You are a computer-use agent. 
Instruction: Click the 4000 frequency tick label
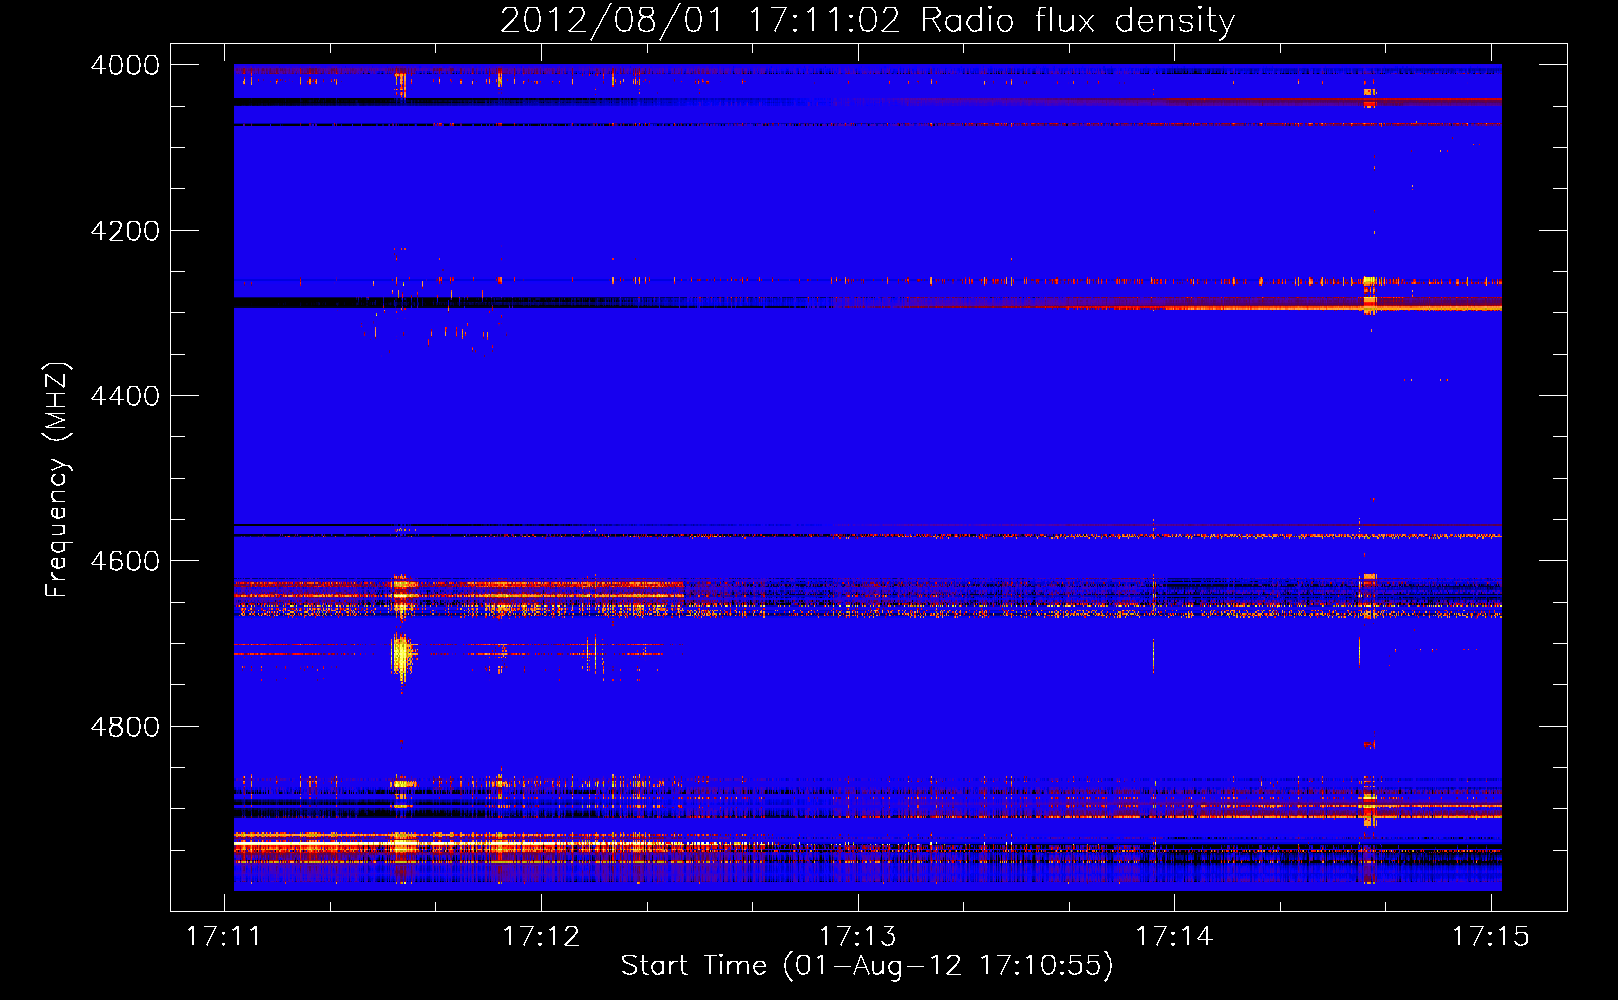[125, 65]
